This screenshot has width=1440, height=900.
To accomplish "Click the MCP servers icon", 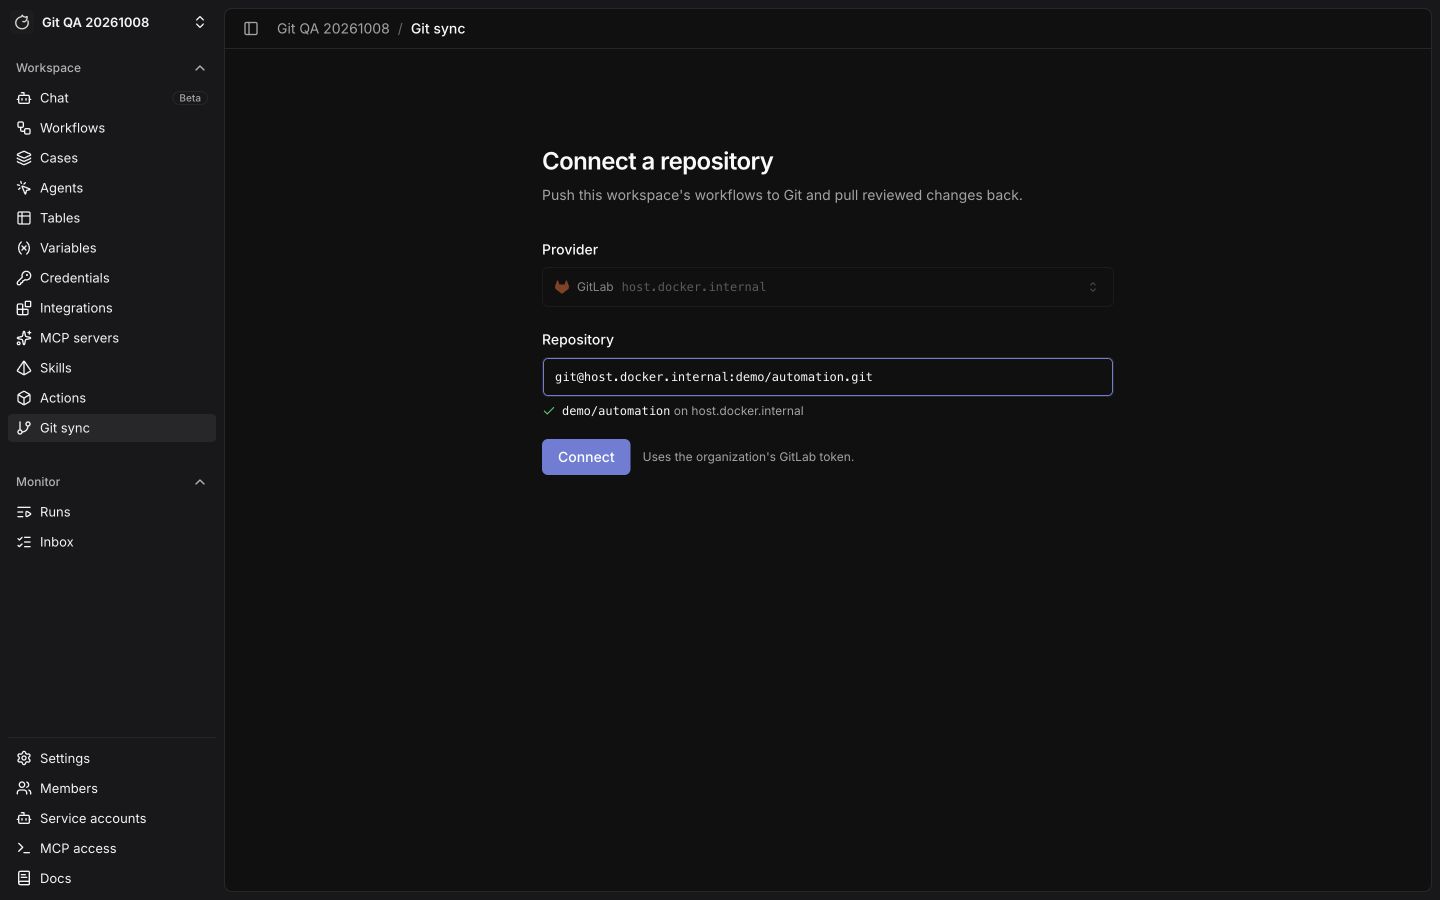I will tap(24, 338).
